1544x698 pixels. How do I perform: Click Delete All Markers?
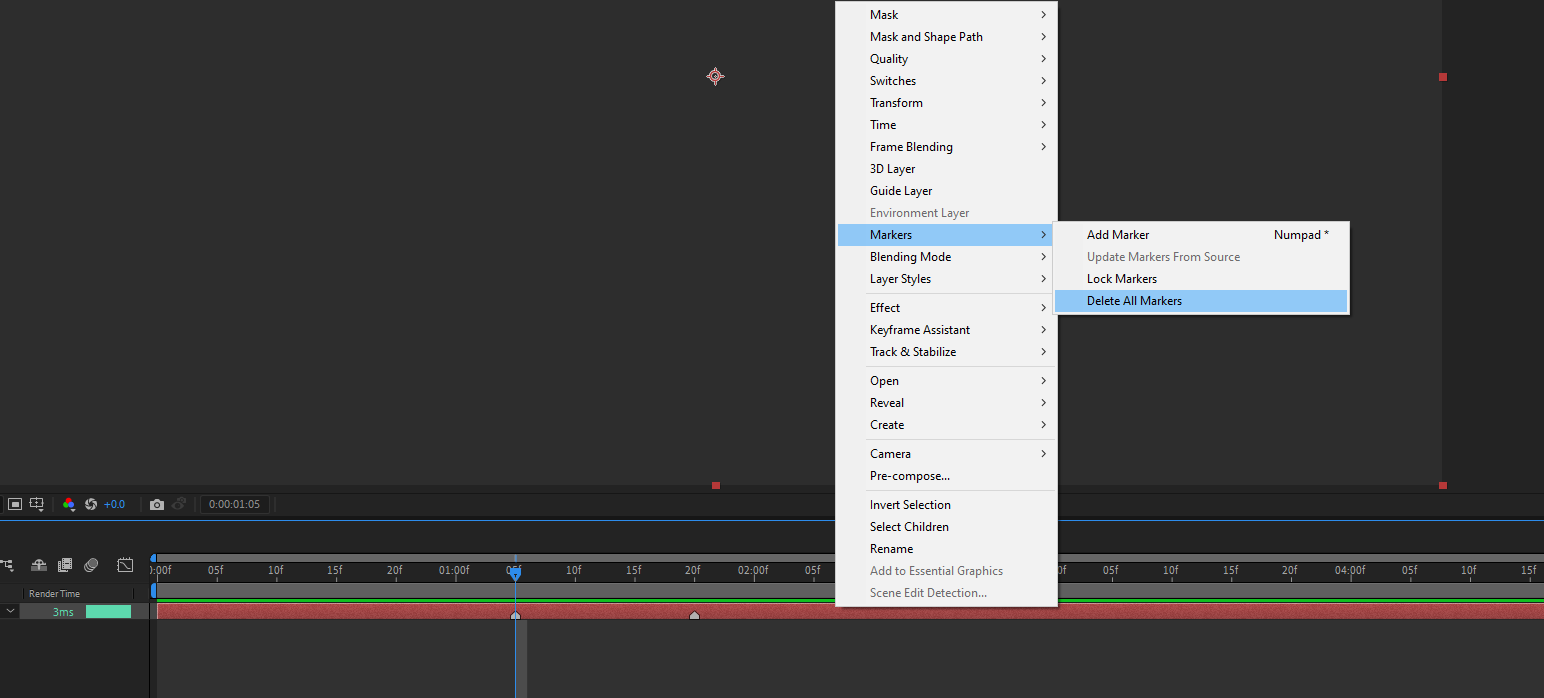point(1134,300)
